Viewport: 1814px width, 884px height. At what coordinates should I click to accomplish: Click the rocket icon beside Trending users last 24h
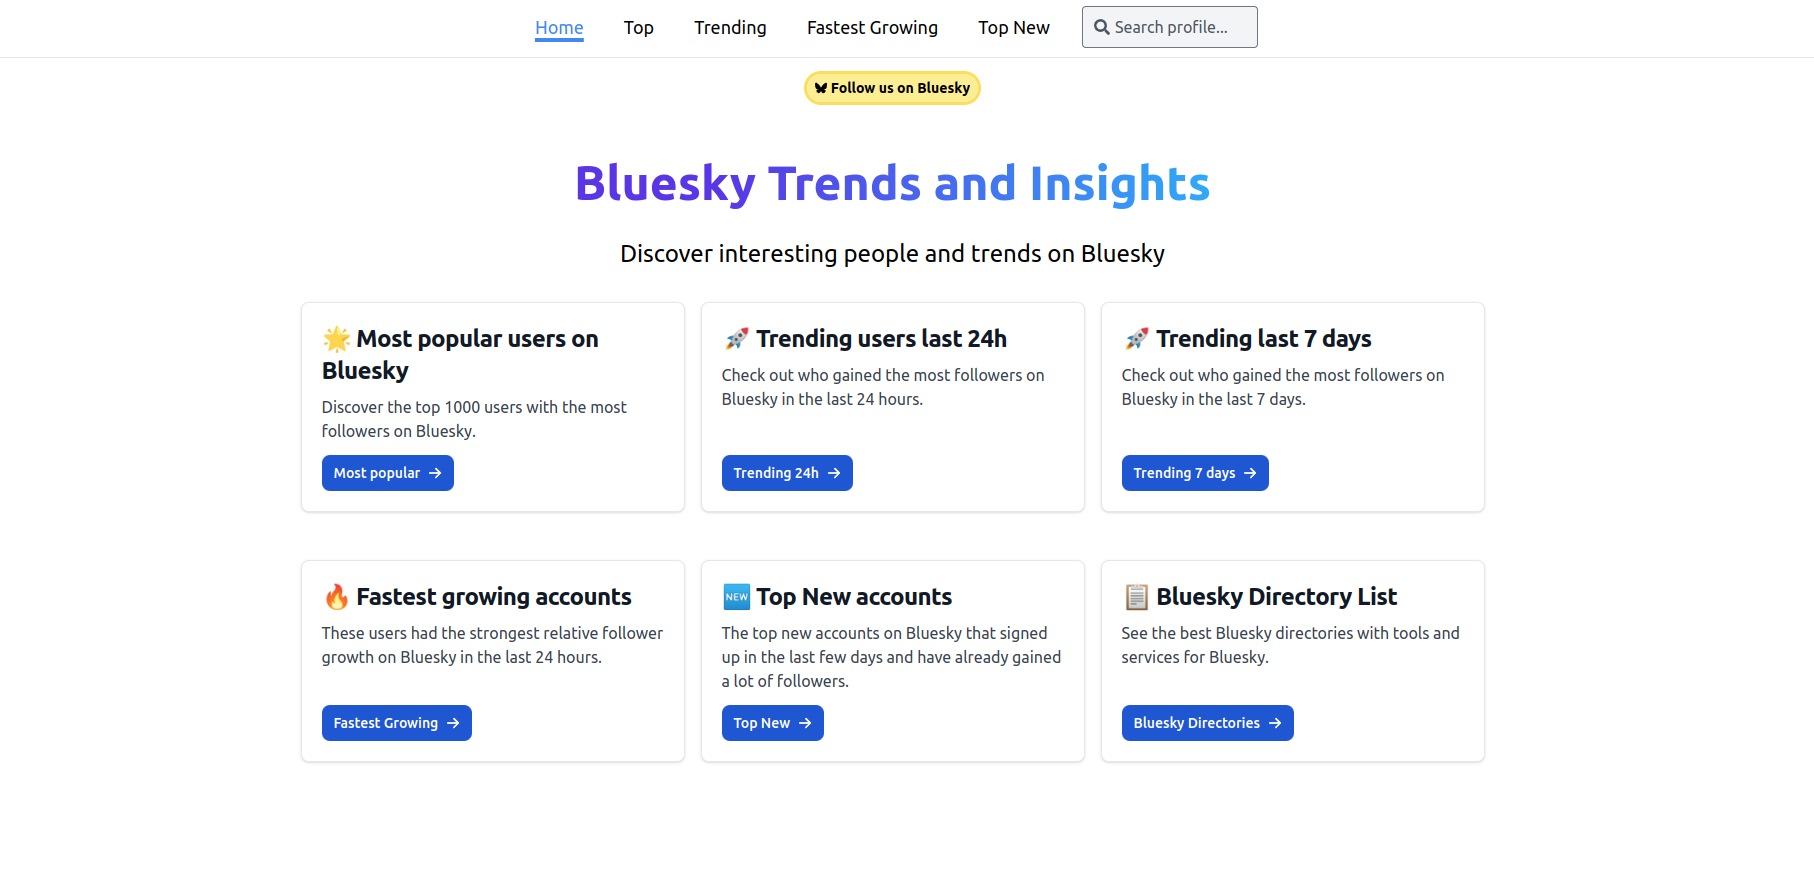tap(736, 339)
